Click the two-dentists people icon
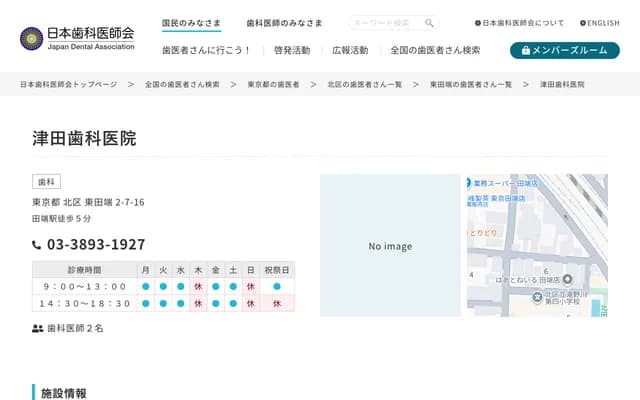 point(38,328)
